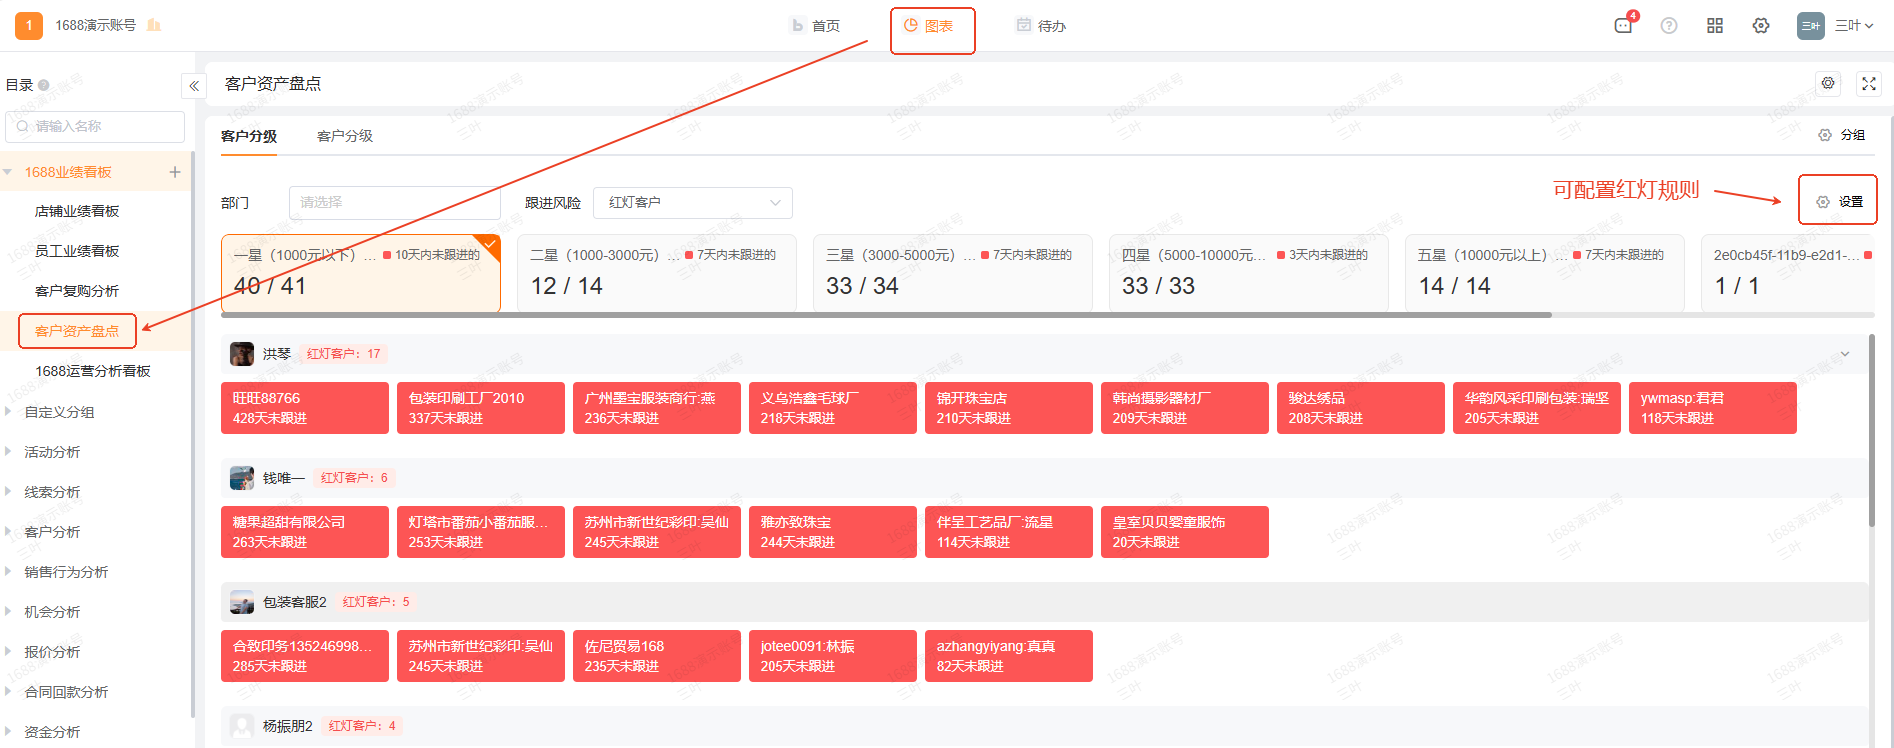Open the help question-mark icon in top bar
This screenshot has width=1894, height=748.
1669,26
